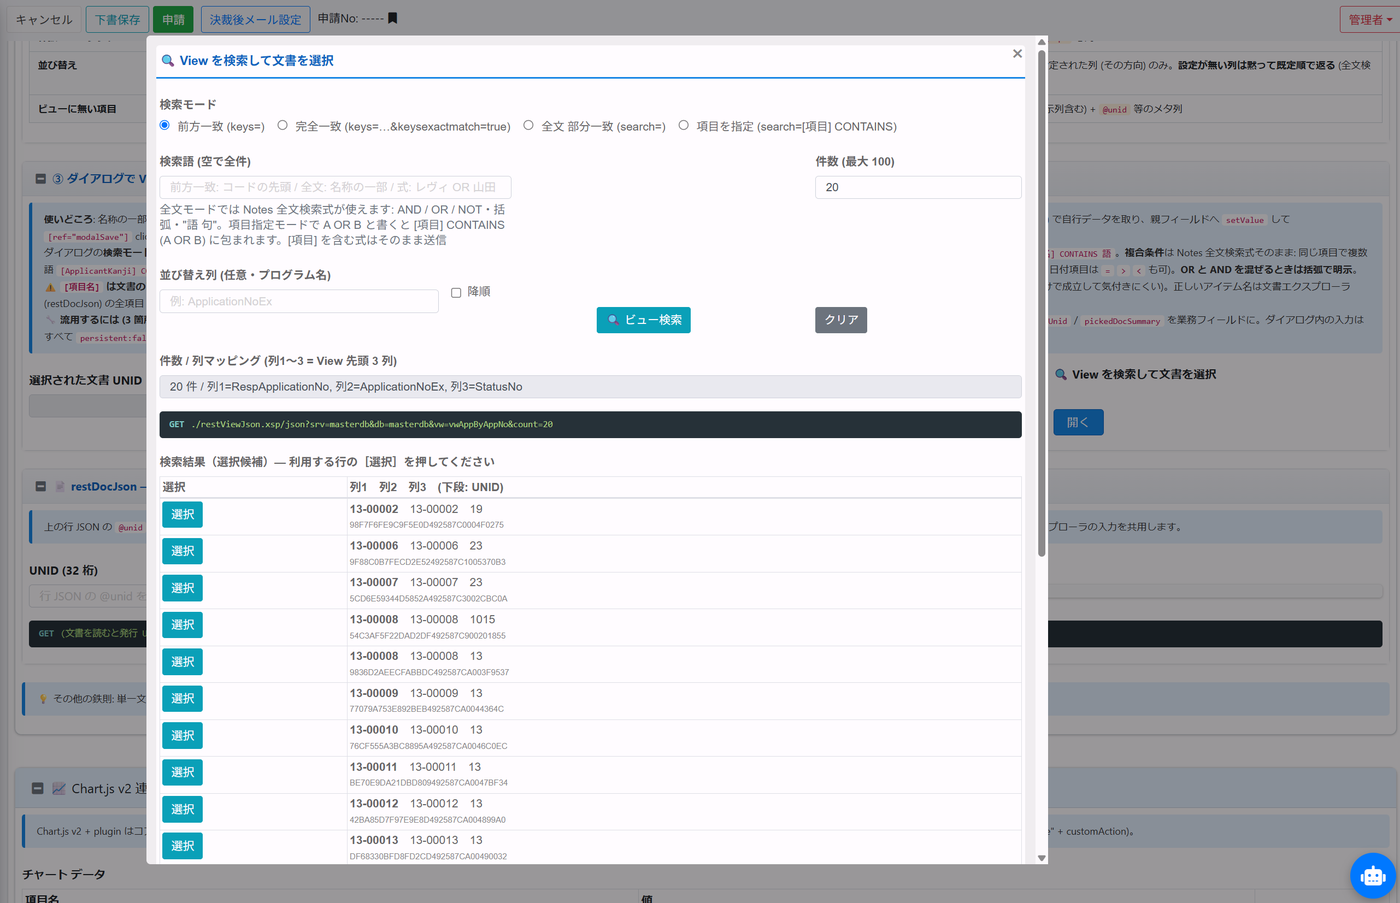
Task: Select the 前方一致 (keys=) search mode
Action: click(165, 126)
